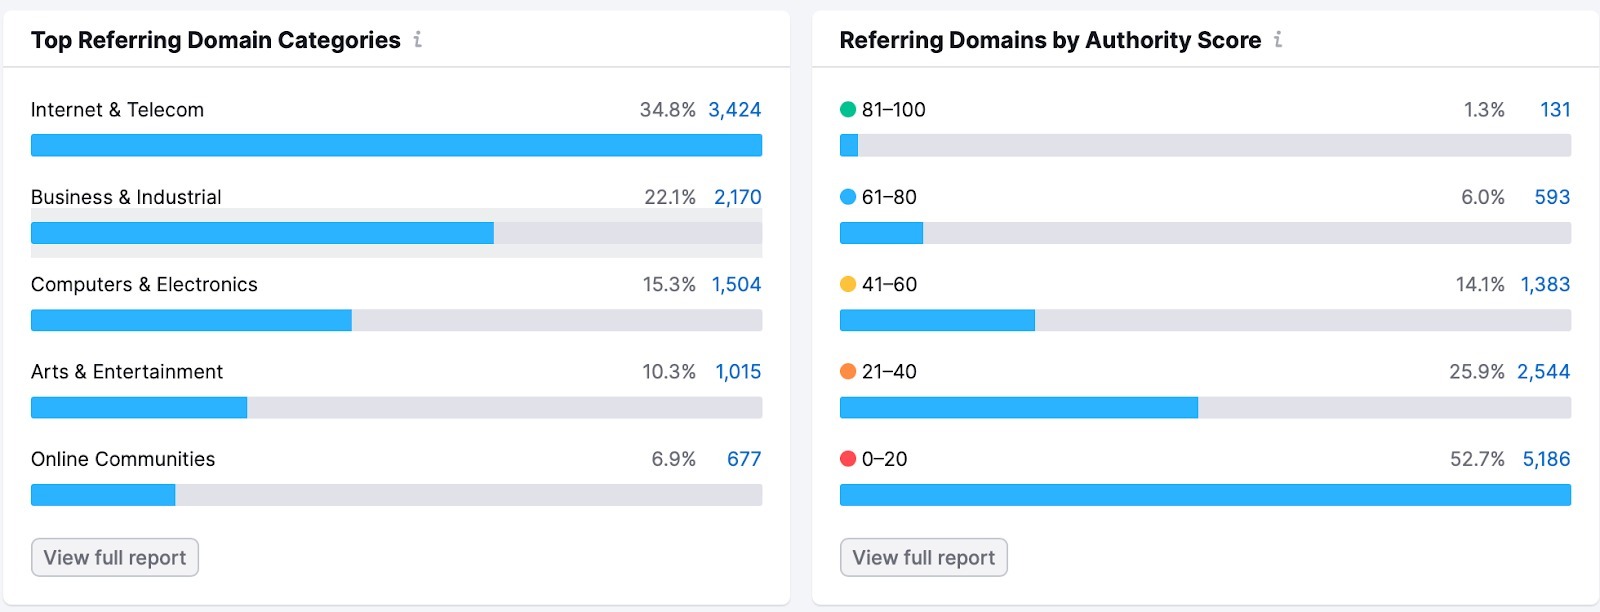Screen dimensions: 1600x612
Task: Open the 1,015 Arts & Entertainment link
Action: pyautogui.click(x=736, y=371)
